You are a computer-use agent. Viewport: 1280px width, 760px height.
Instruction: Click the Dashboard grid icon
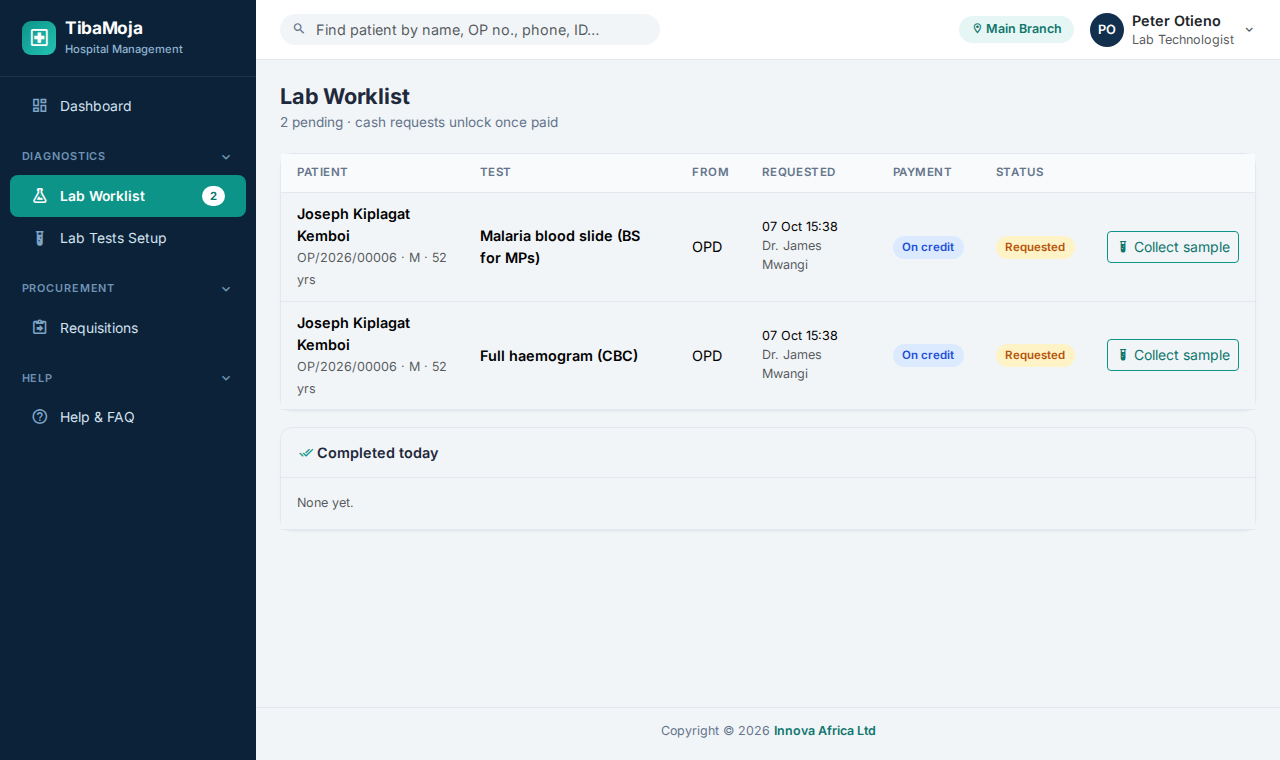[x=40, y=106]
